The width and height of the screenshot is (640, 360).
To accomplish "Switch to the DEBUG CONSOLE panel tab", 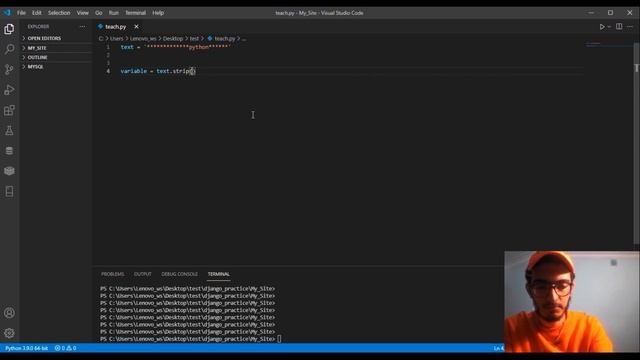I will click(x=179, y=274).
